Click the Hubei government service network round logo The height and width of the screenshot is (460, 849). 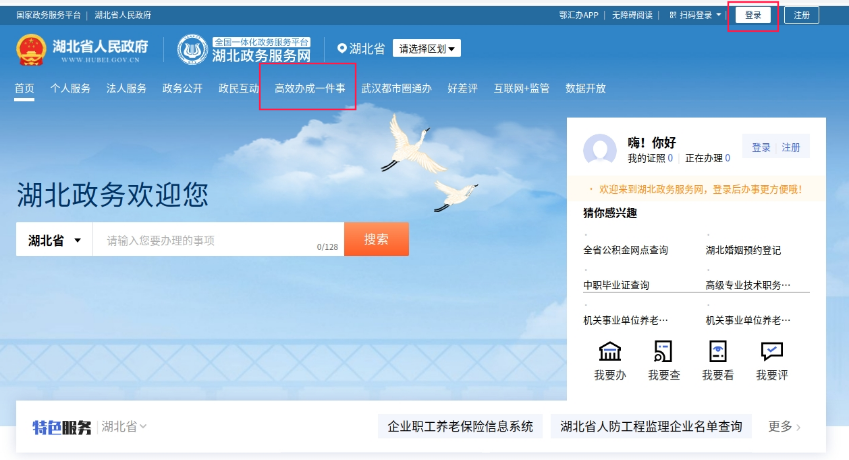(192, 50)
